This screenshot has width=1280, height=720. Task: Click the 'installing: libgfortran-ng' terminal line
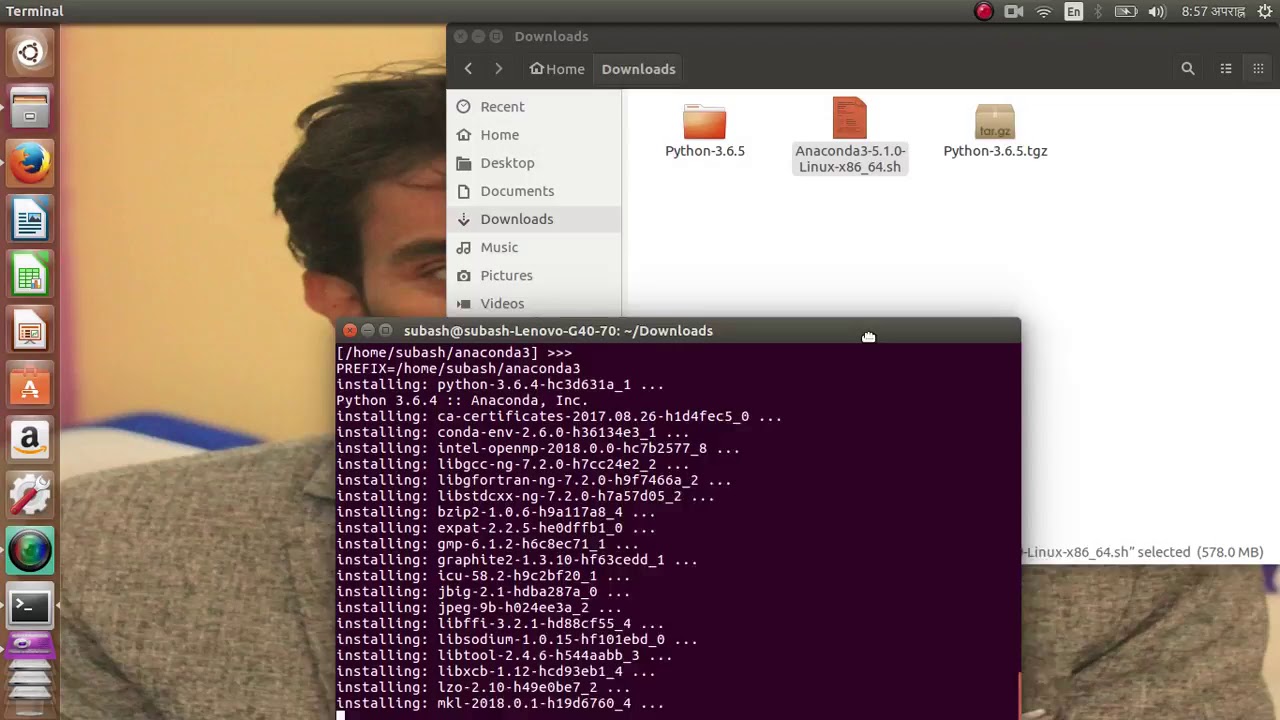534,481
